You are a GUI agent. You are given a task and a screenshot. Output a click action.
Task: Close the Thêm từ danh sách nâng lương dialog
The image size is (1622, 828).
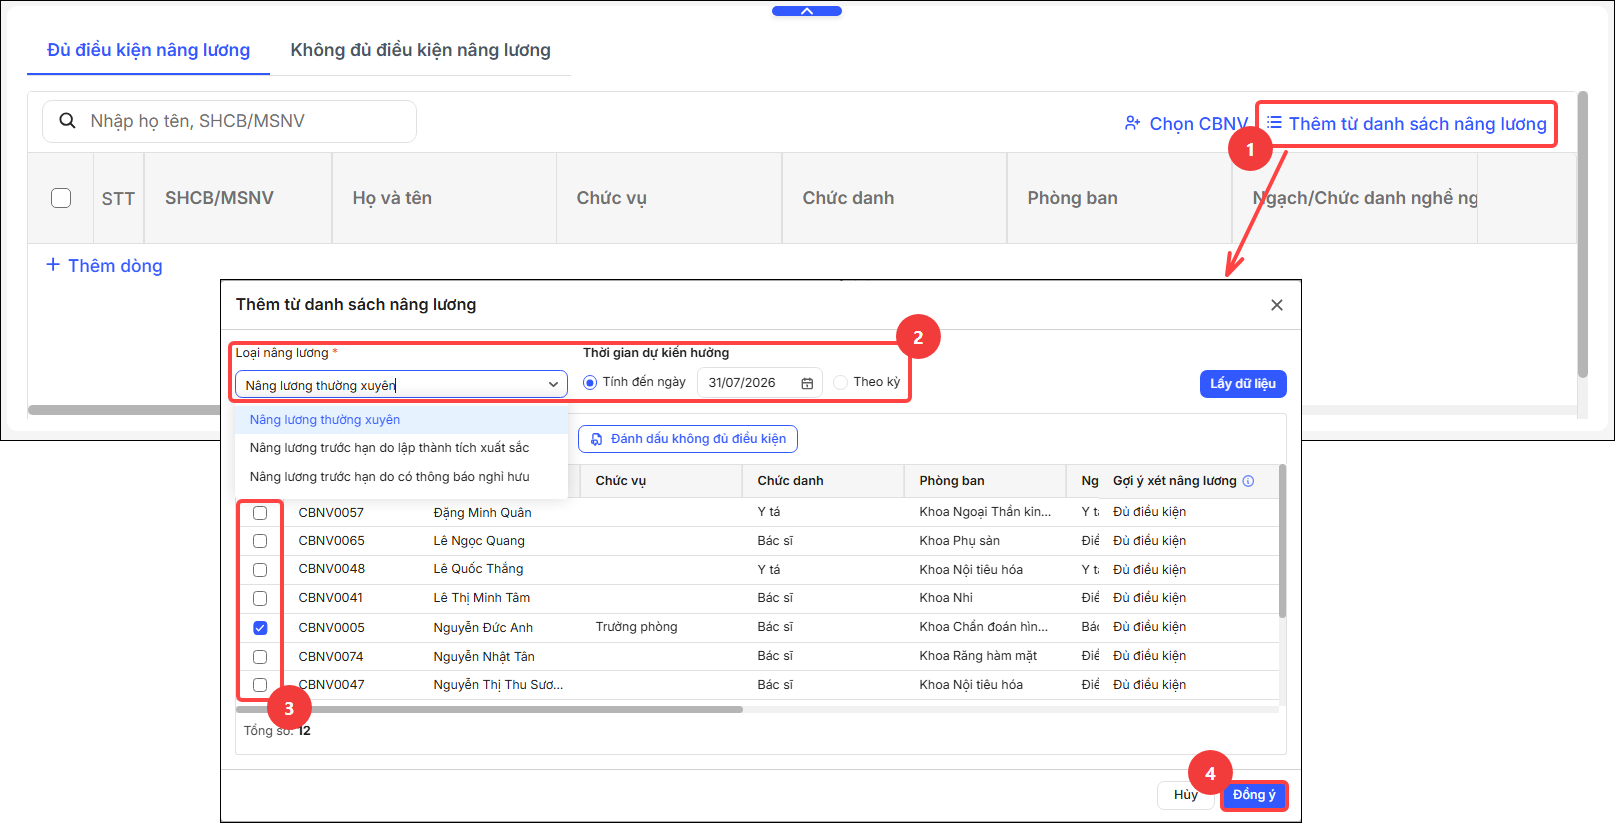[x=1277, y=305]
